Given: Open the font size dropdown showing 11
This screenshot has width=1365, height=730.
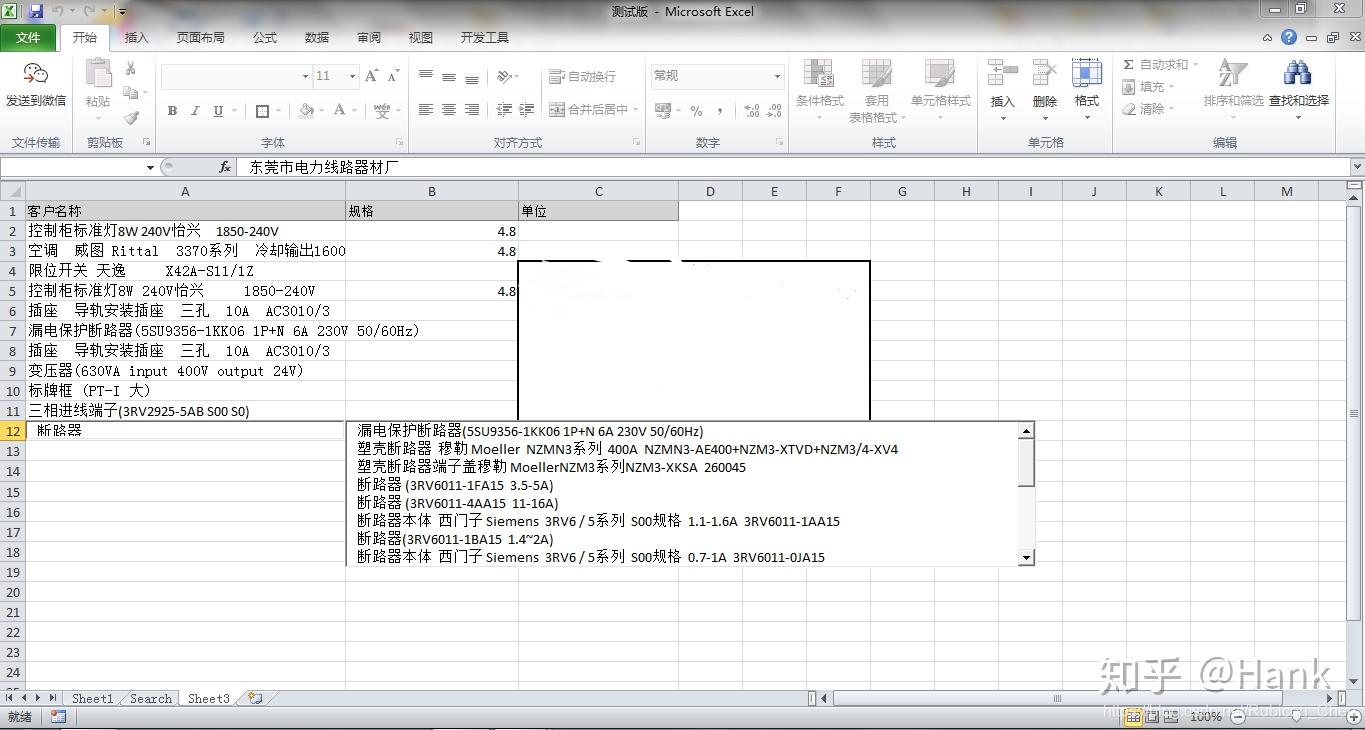Looking at the screenshot, I should click(x=352, y=76).
